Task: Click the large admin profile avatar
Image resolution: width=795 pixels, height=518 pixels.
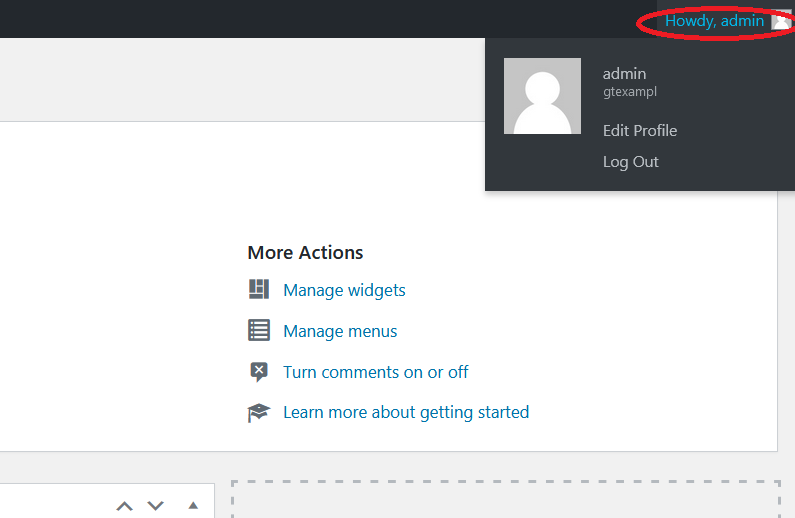Action: coord(542,96)
